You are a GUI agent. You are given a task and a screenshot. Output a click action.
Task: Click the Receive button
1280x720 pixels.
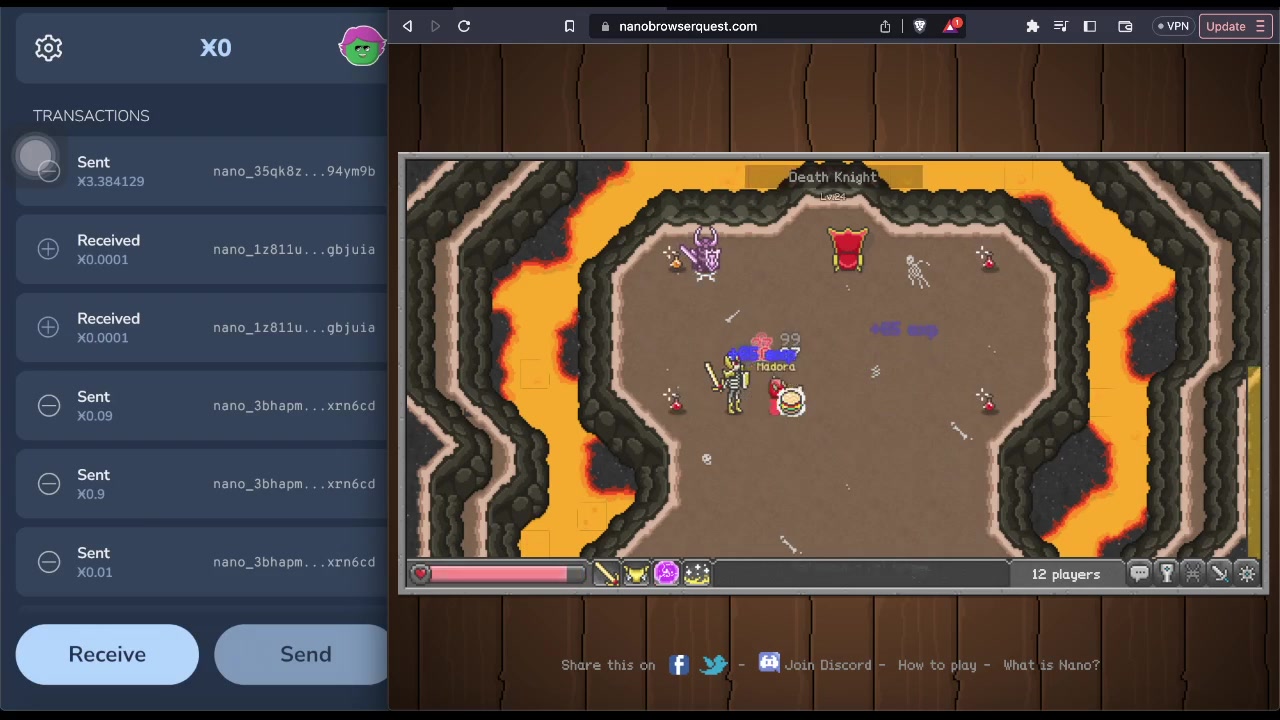tap(107, 654)
